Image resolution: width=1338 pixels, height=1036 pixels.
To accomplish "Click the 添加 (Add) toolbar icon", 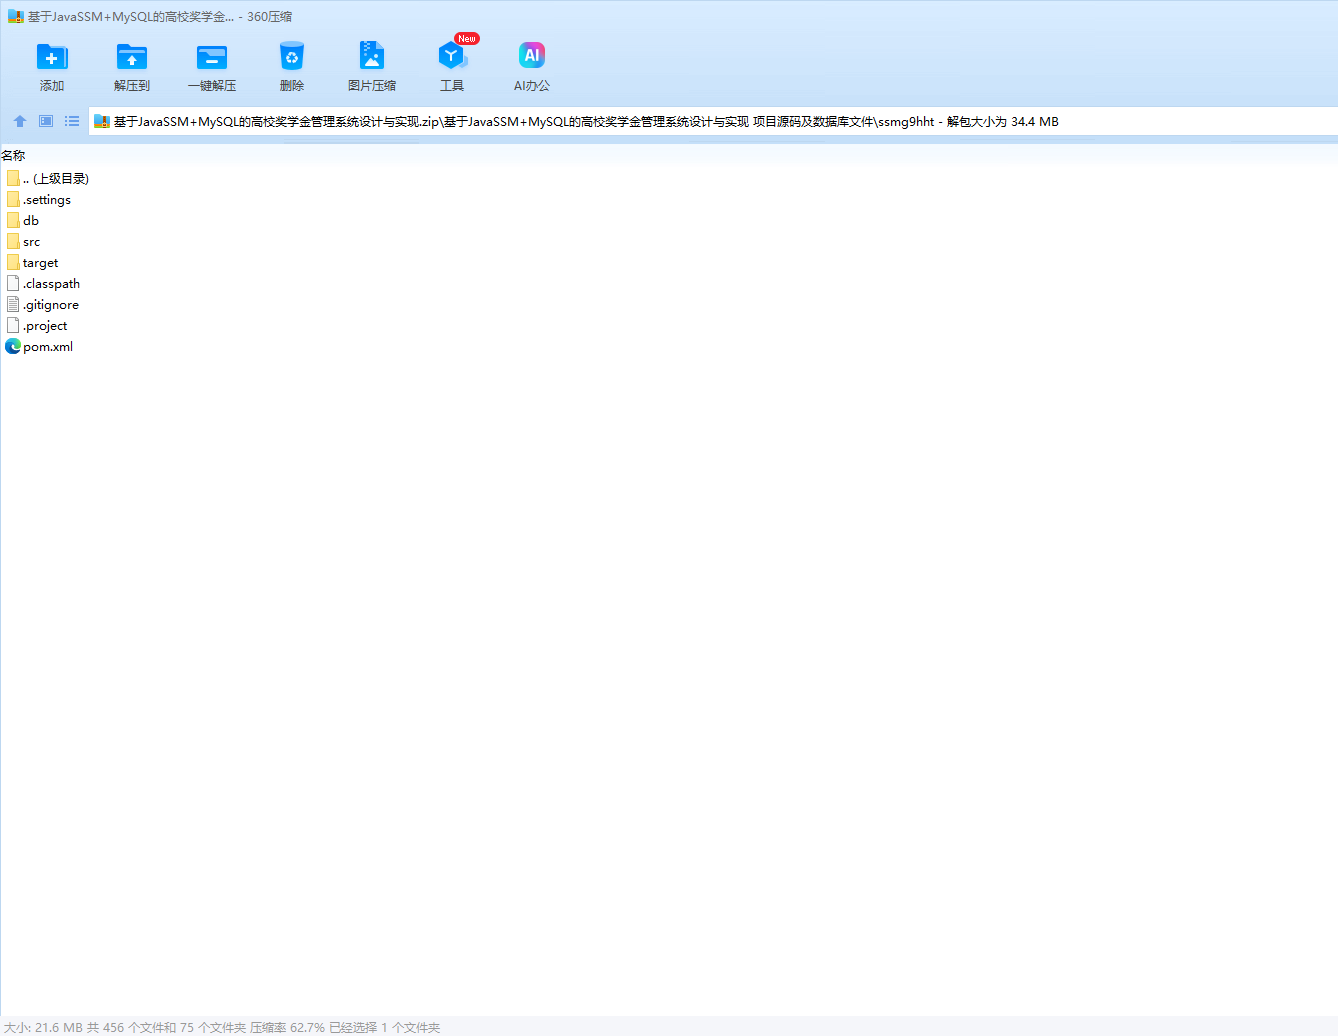I will coord(52,56).
